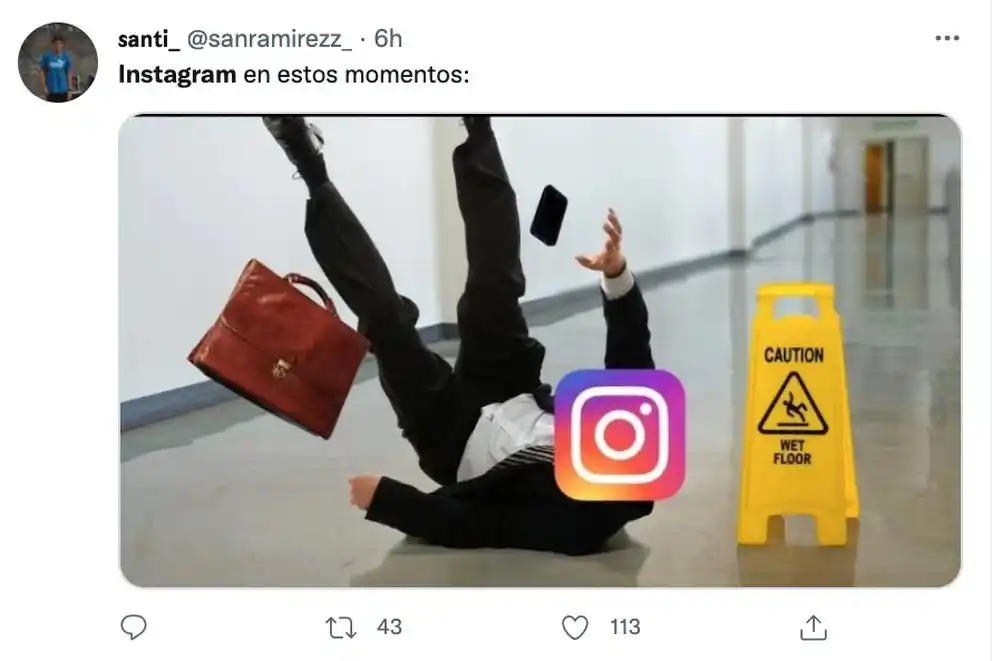Click the 6h timestamp of the tweet
This screenshot has width=992, height=661.
(x=388, y=38)
